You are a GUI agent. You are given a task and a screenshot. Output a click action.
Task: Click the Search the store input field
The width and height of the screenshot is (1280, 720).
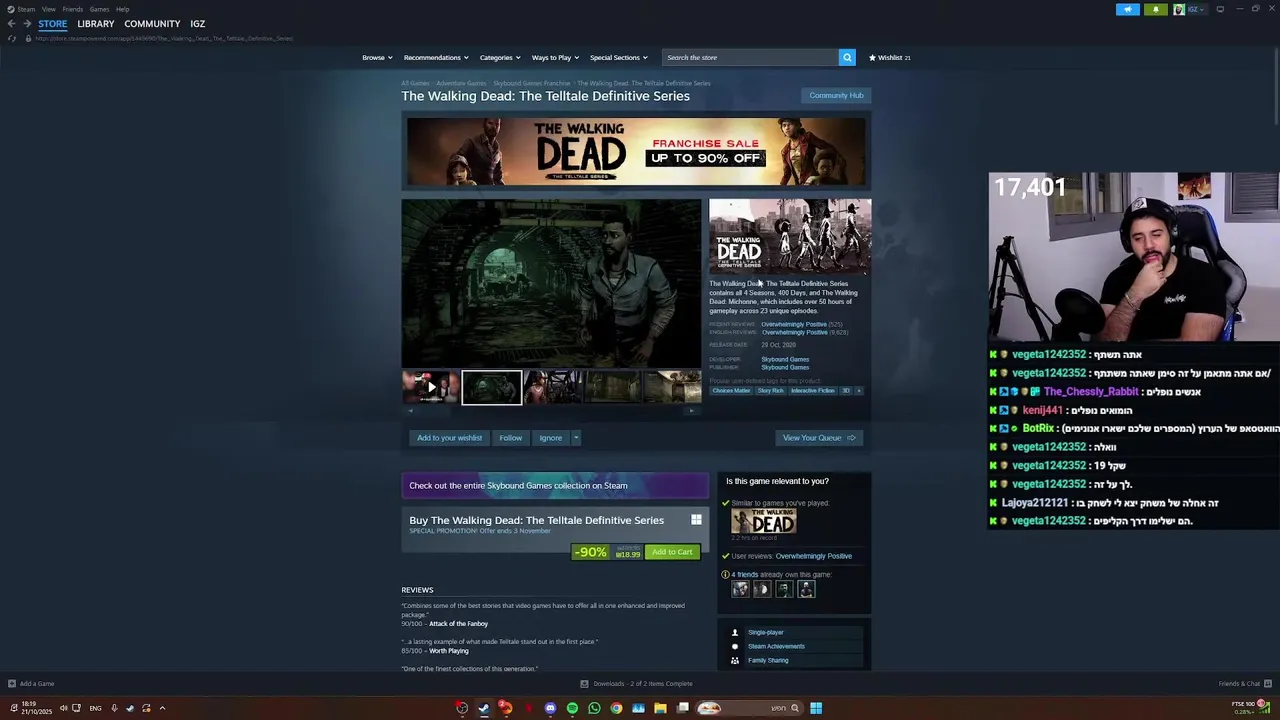(750, 57)
